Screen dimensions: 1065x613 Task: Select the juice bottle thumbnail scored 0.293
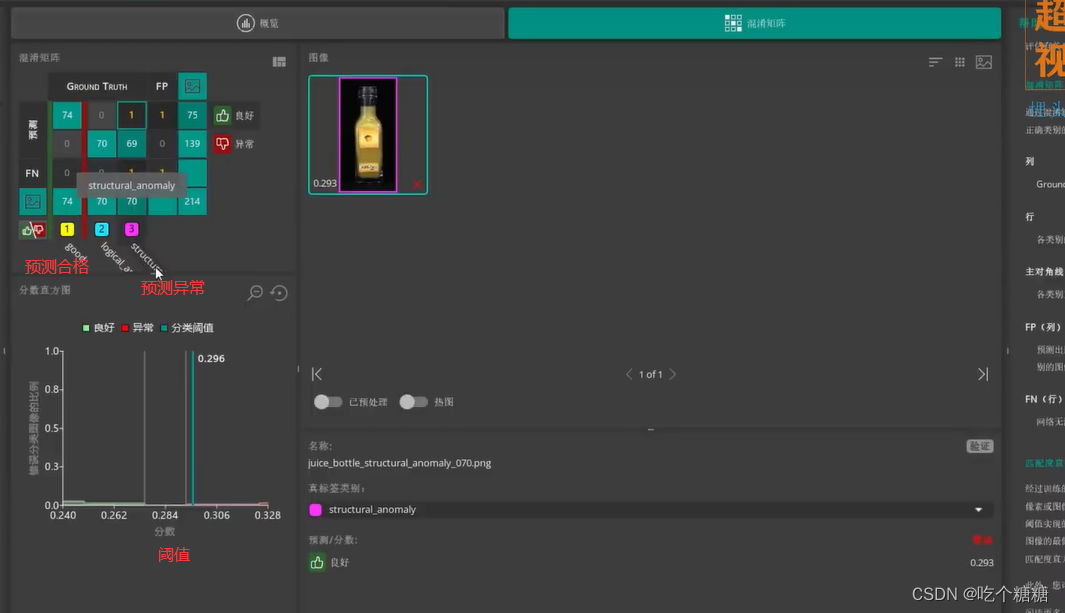tap(368, 134)
